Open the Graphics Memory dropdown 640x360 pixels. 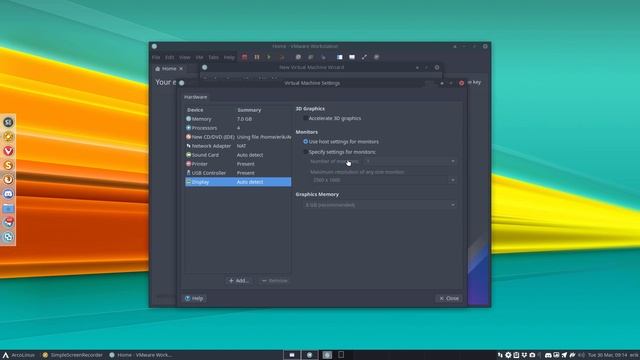[379, 205]
